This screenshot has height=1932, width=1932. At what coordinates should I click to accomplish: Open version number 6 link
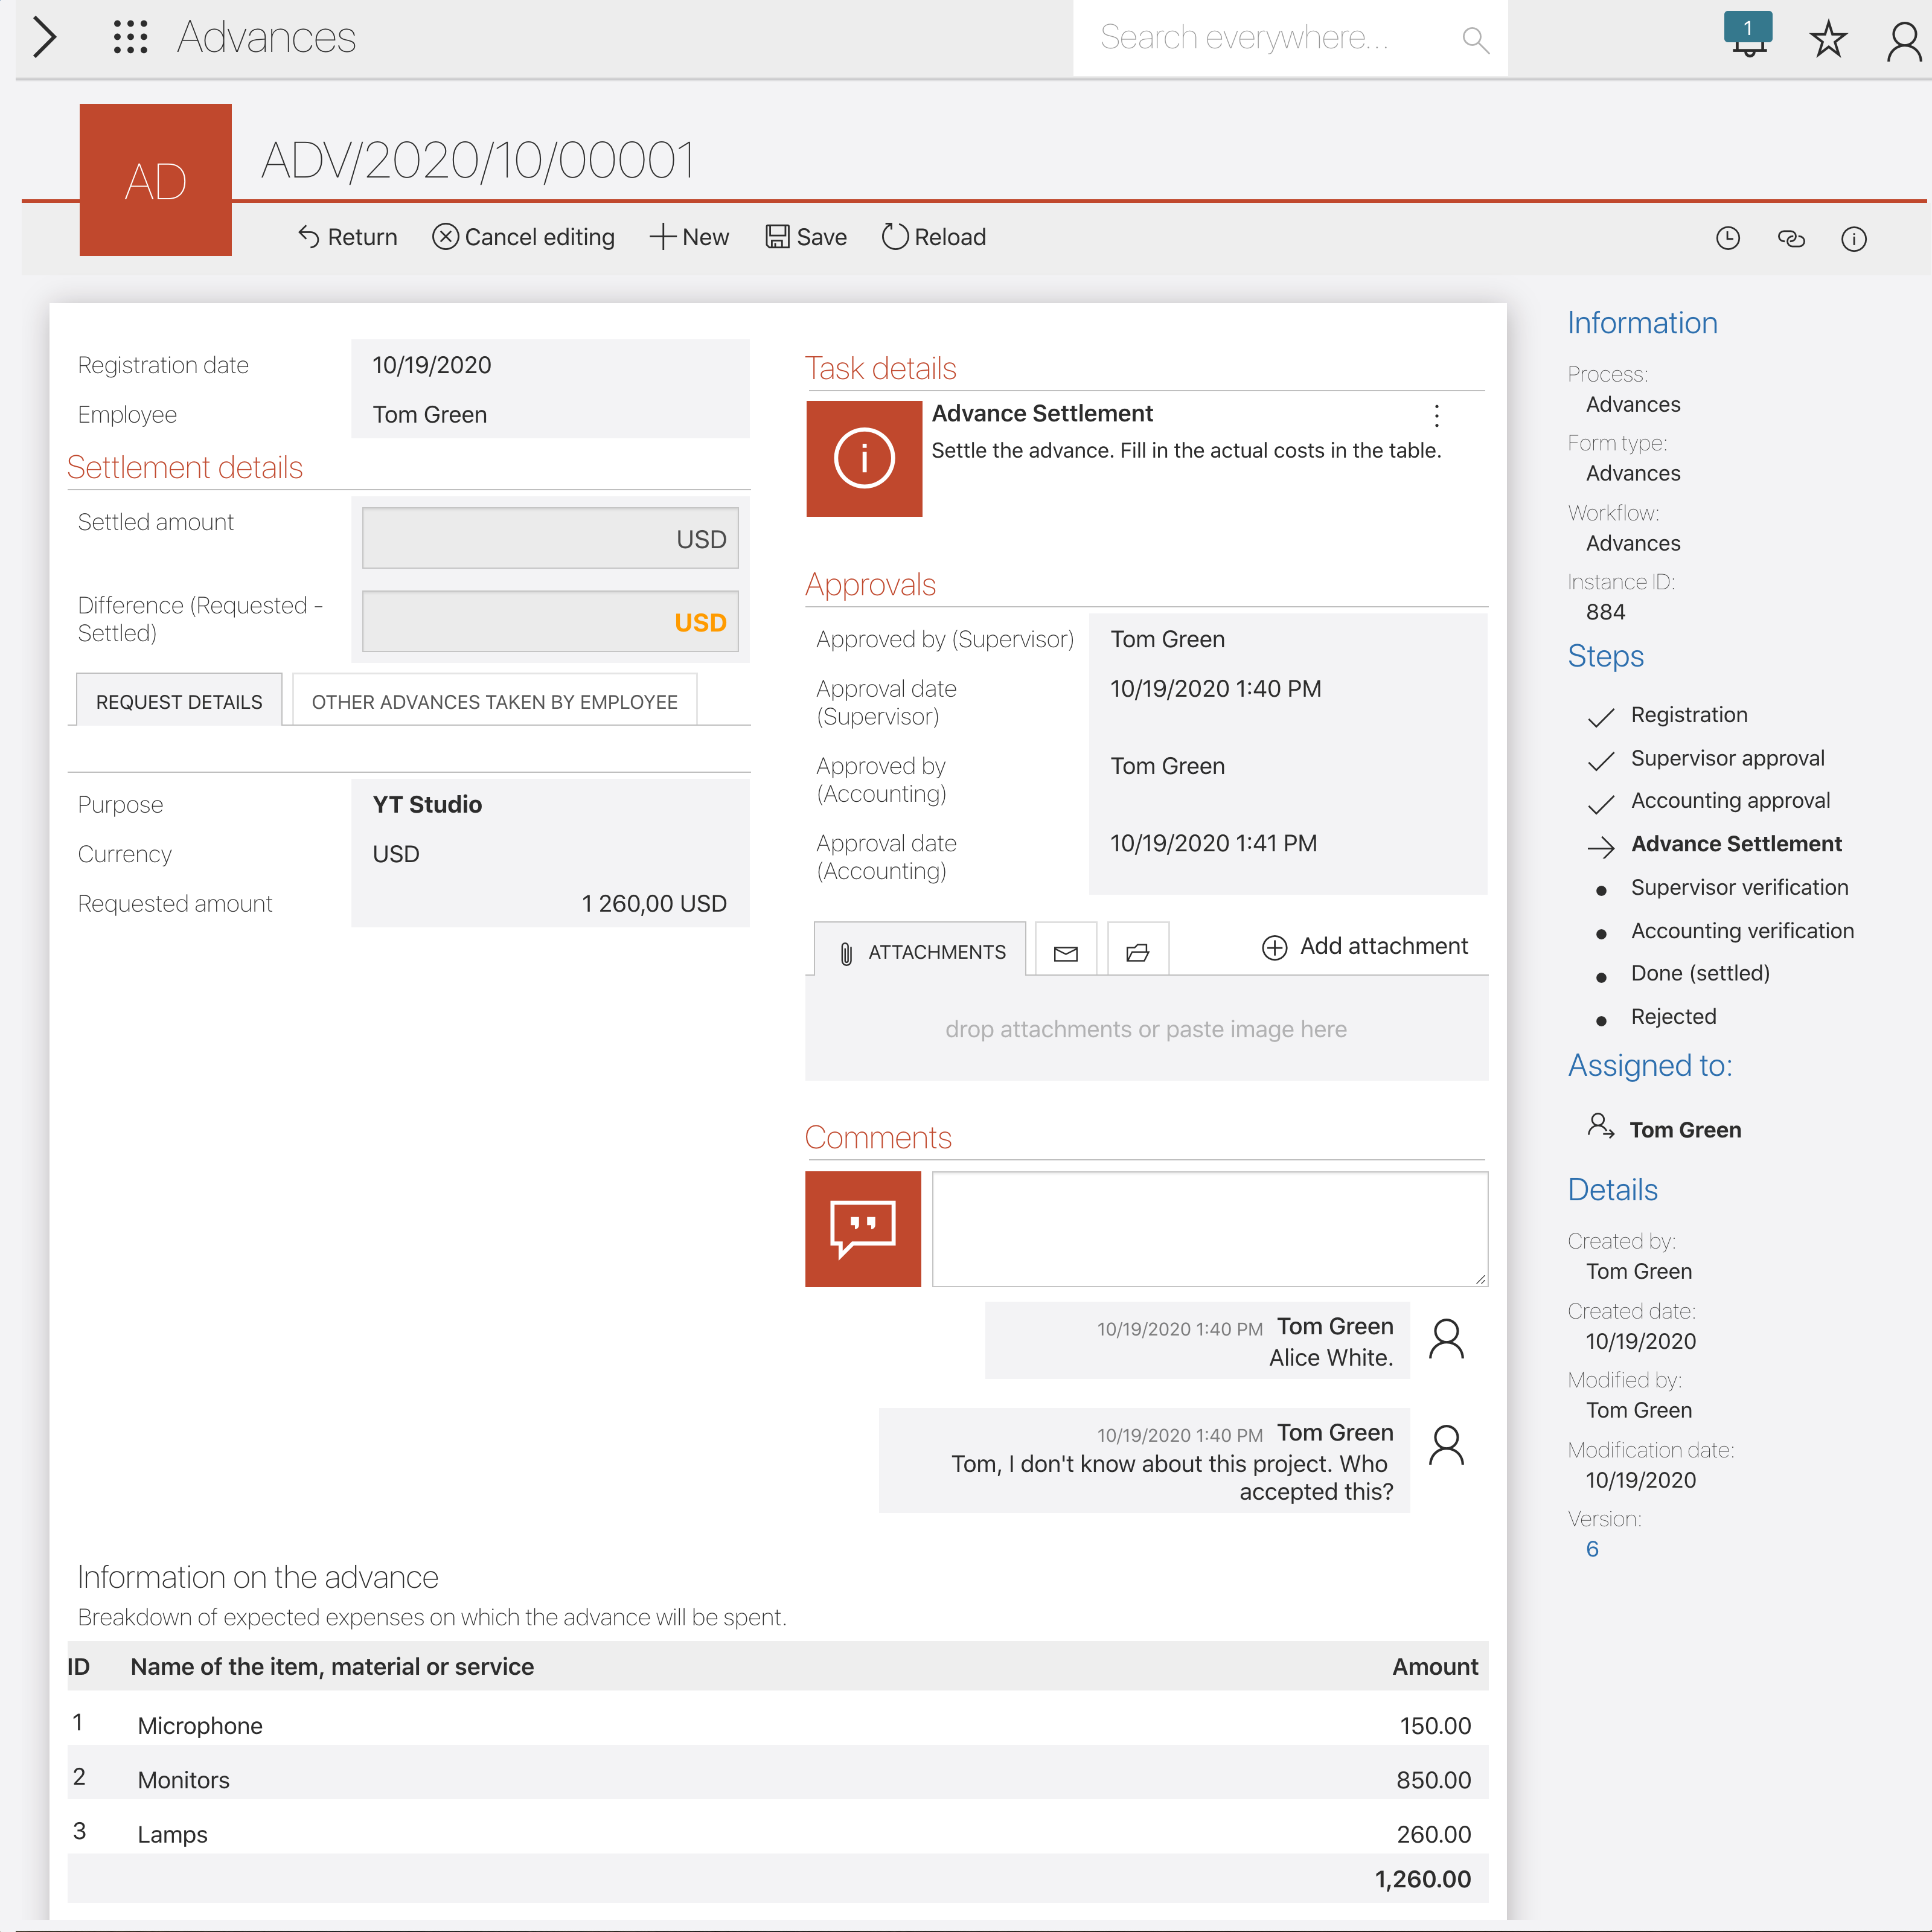(x=1592, y=1549)
